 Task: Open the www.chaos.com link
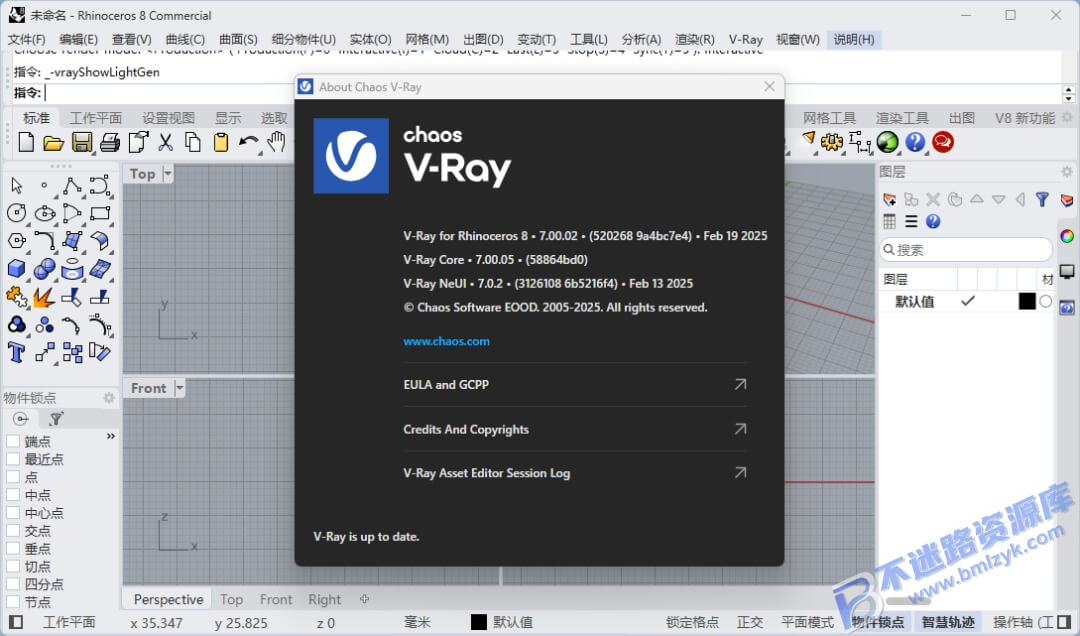[446, 341]
